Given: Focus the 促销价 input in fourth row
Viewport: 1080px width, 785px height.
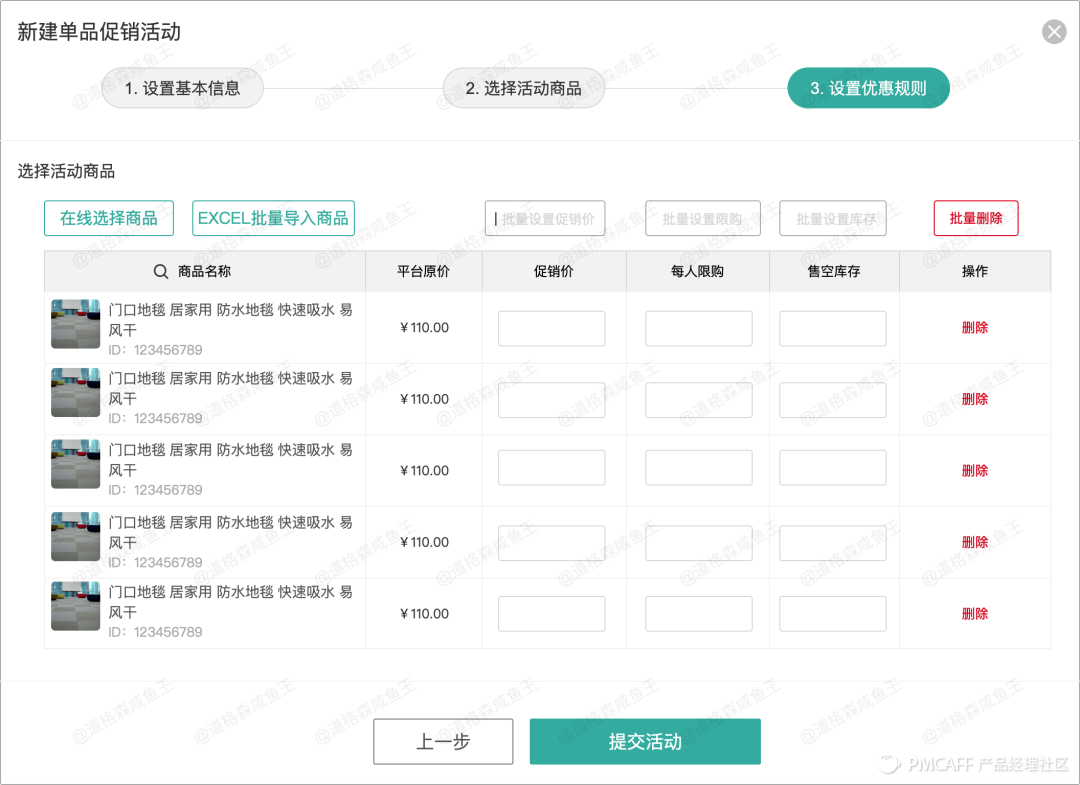Looking at the screenshot, I should click(552, 543).
